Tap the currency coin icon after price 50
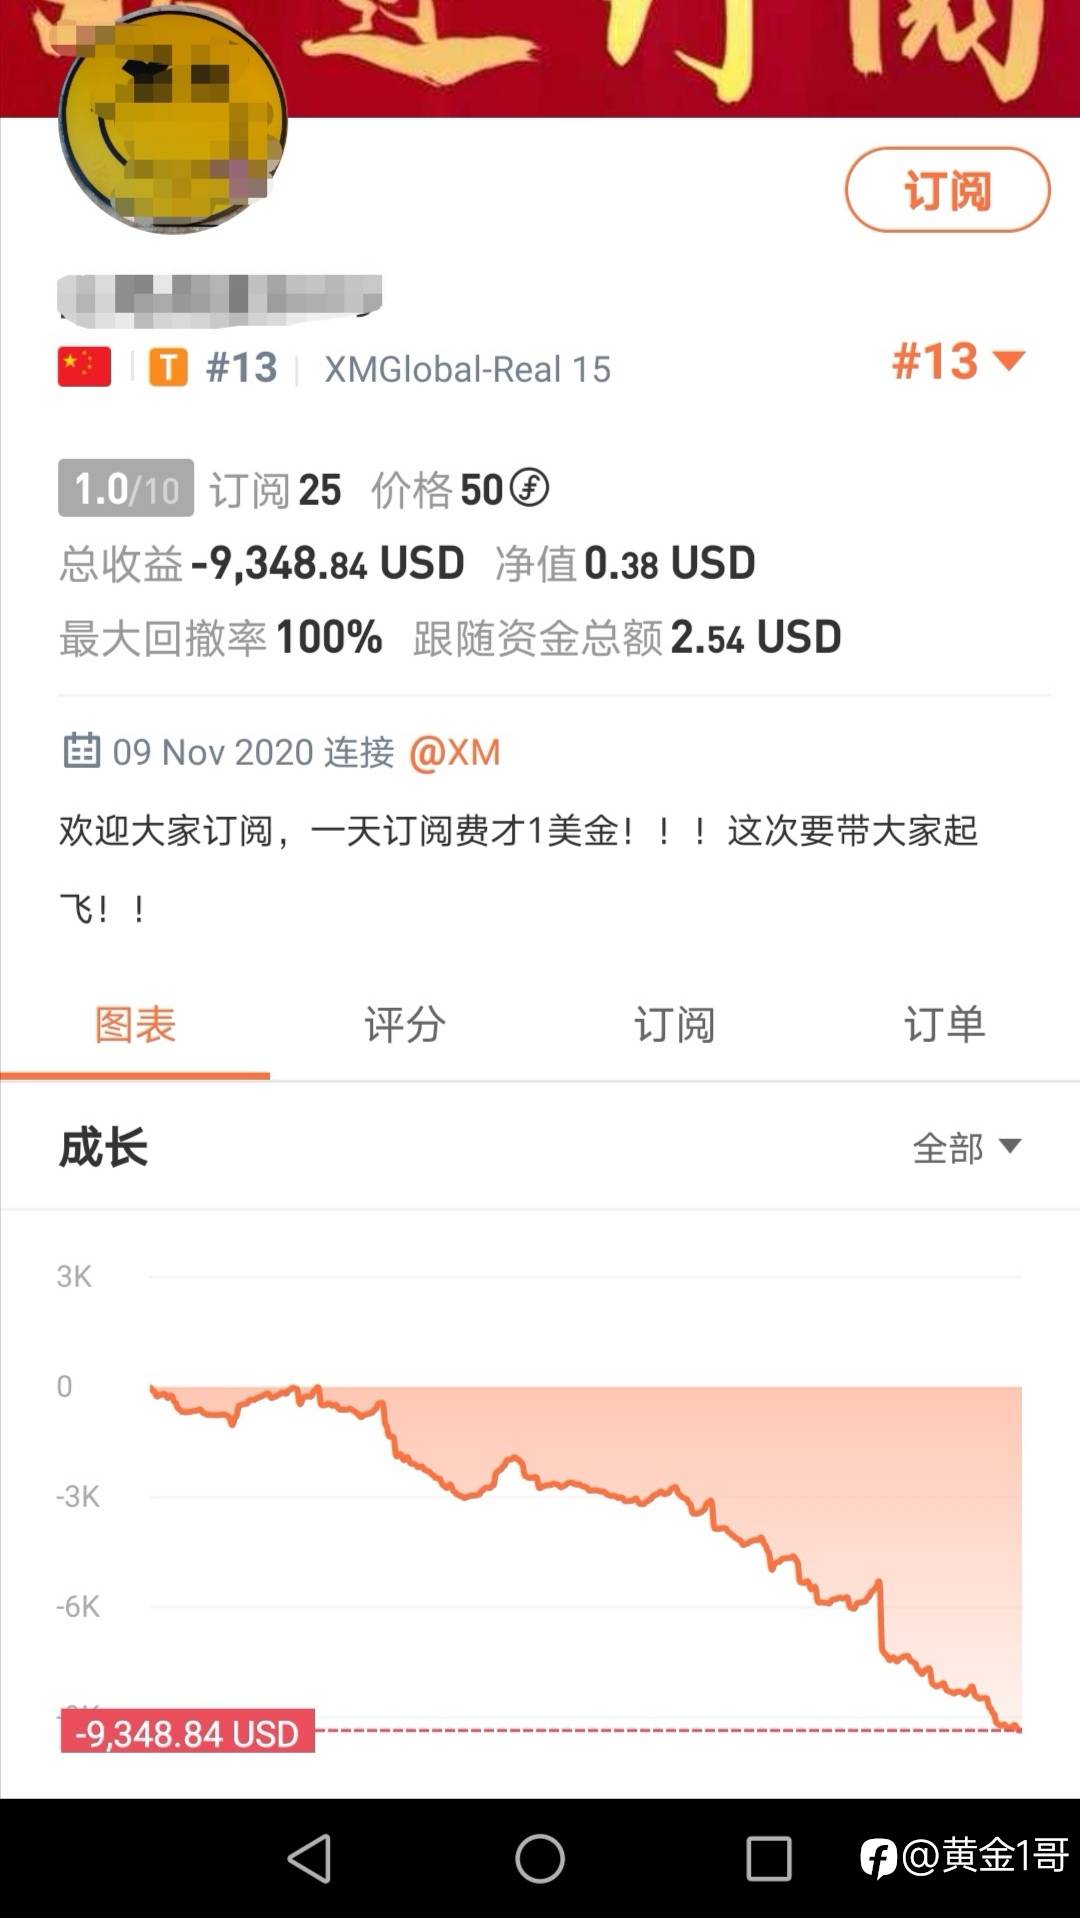This screenshot has width=1080, height=1918. [x=529, y=488]
